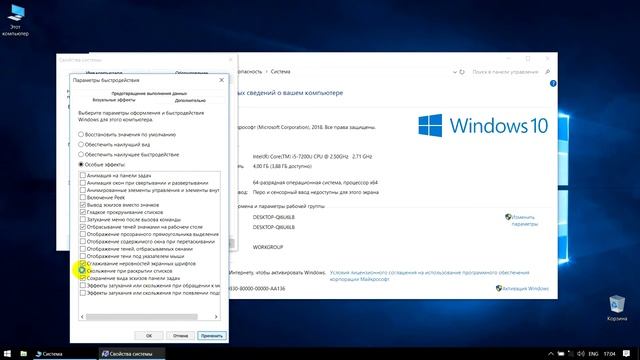Toggle Анимированные элементы управления checkbox
640x360 pixels.
pyautogui.click(x=83, y=190)
